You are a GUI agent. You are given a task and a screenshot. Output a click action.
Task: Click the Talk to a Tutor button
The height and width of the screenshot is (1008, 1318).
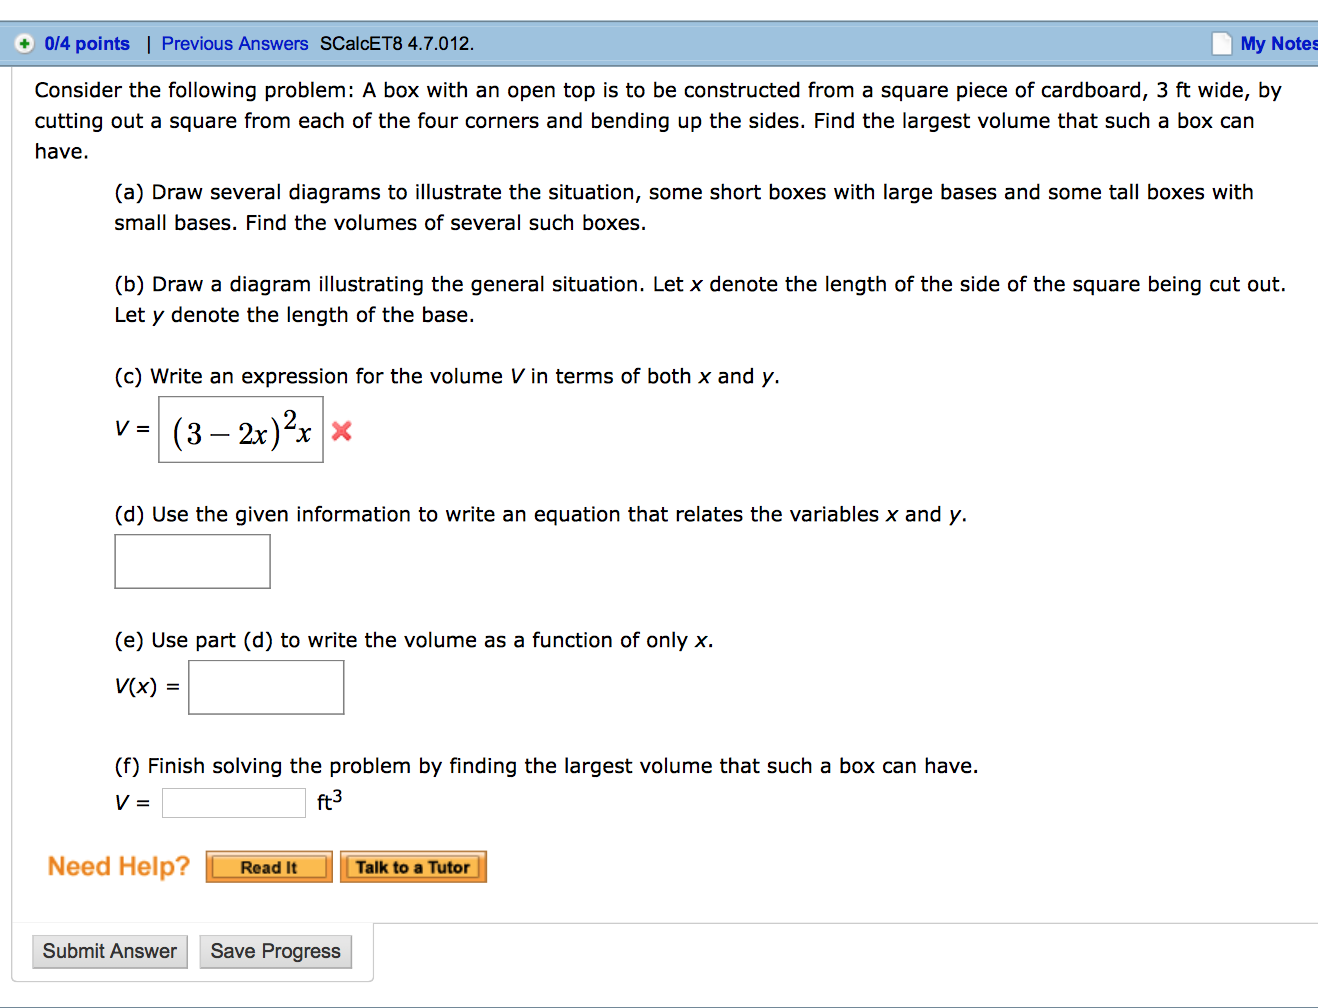tap(413, 866)
